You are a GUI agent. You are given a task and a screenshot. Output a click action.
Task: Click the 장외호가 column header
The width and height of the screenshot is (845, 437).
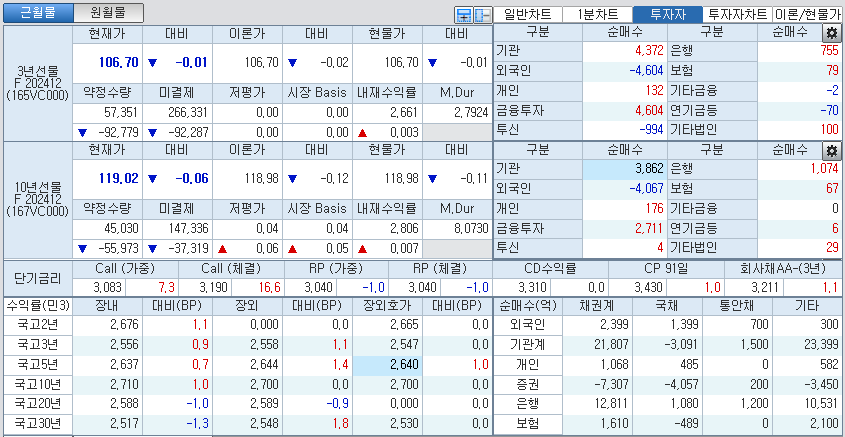click(x=387, y=306)
